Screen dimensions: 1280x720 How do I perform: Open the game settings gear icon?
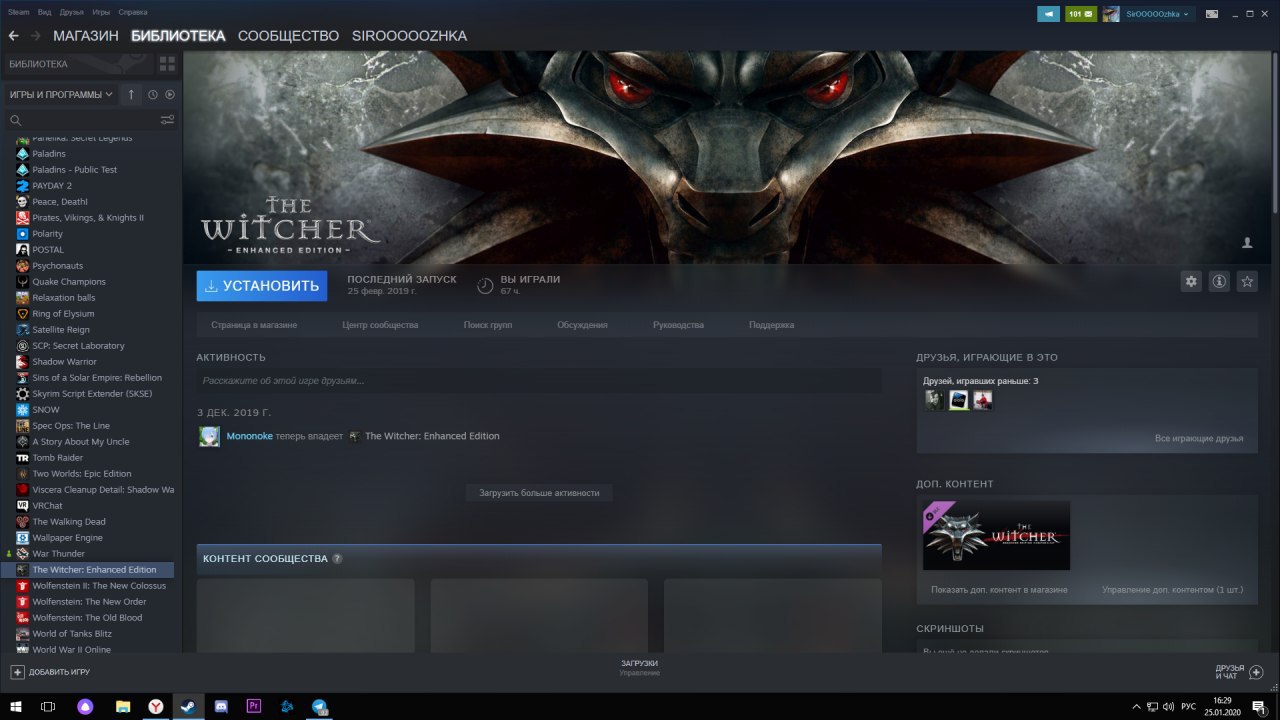1191,282
